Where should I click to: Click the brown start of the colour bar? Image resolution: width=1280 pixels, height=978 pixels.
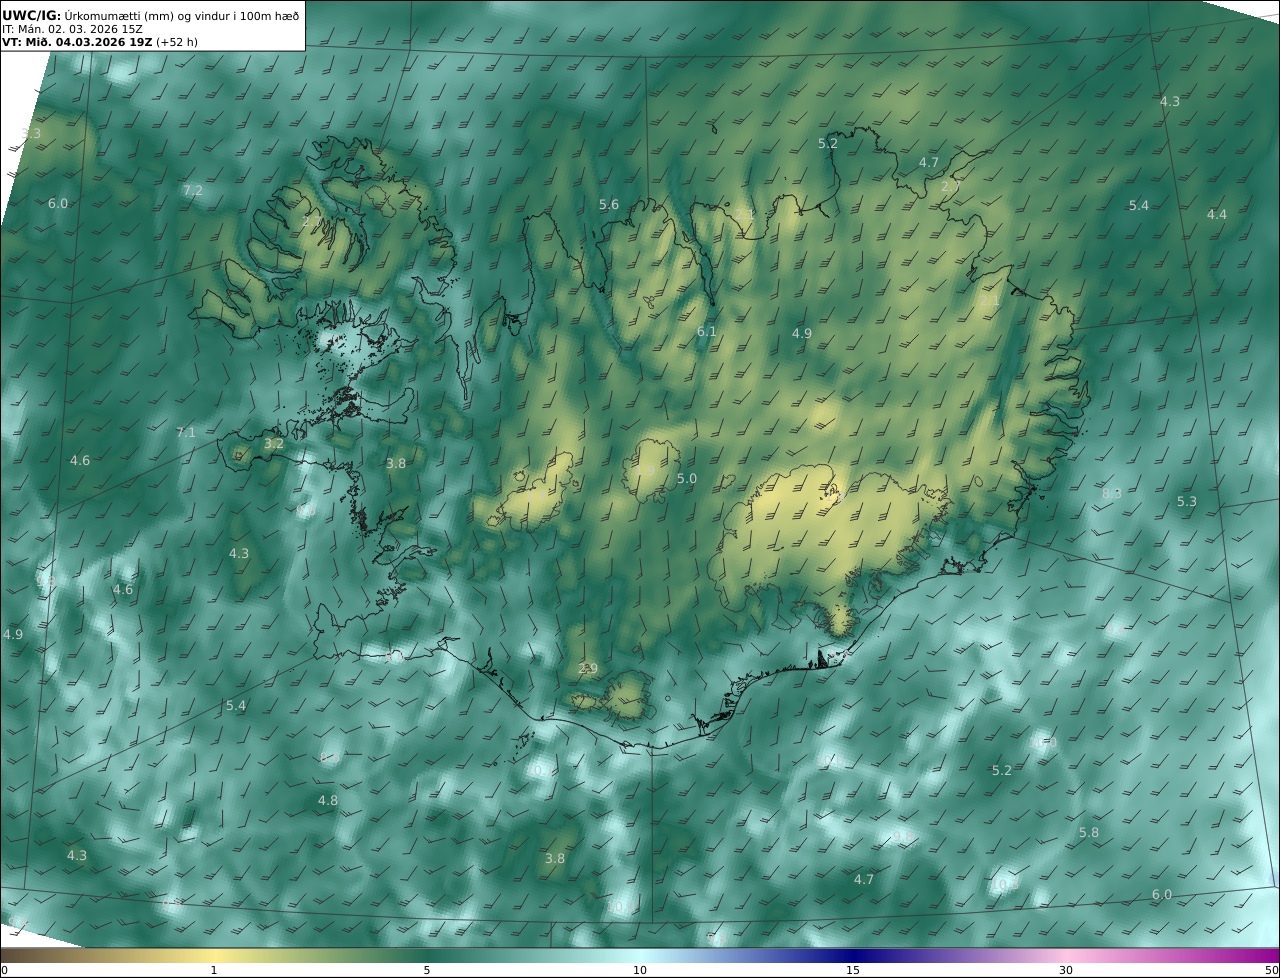click(x=18, y=955)
